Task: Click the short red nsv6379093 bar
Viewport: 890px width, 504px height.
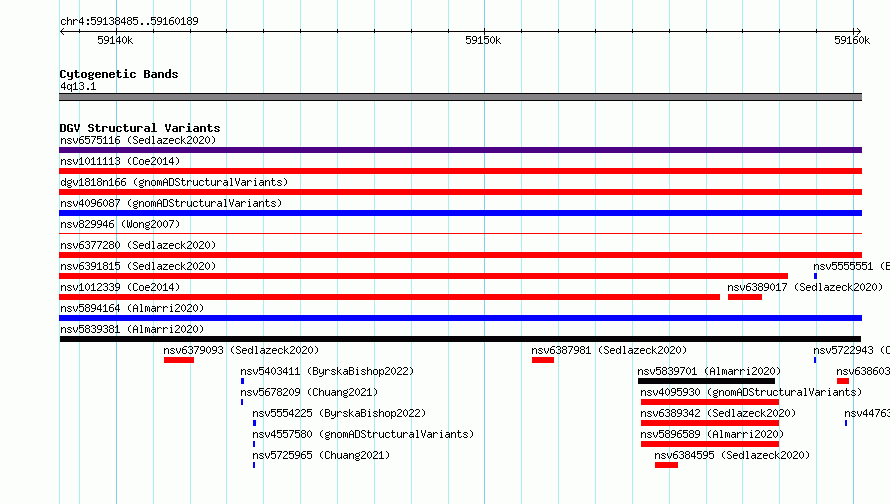Action: point(179,360)
